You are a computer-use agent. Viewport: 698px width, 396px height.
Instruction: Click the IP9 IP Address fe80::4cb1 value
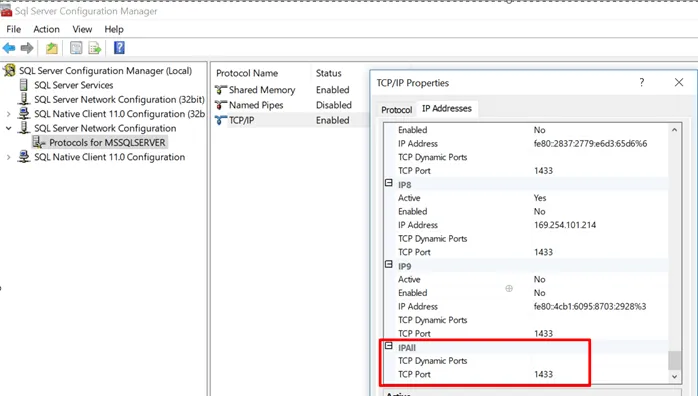[590, 306]
